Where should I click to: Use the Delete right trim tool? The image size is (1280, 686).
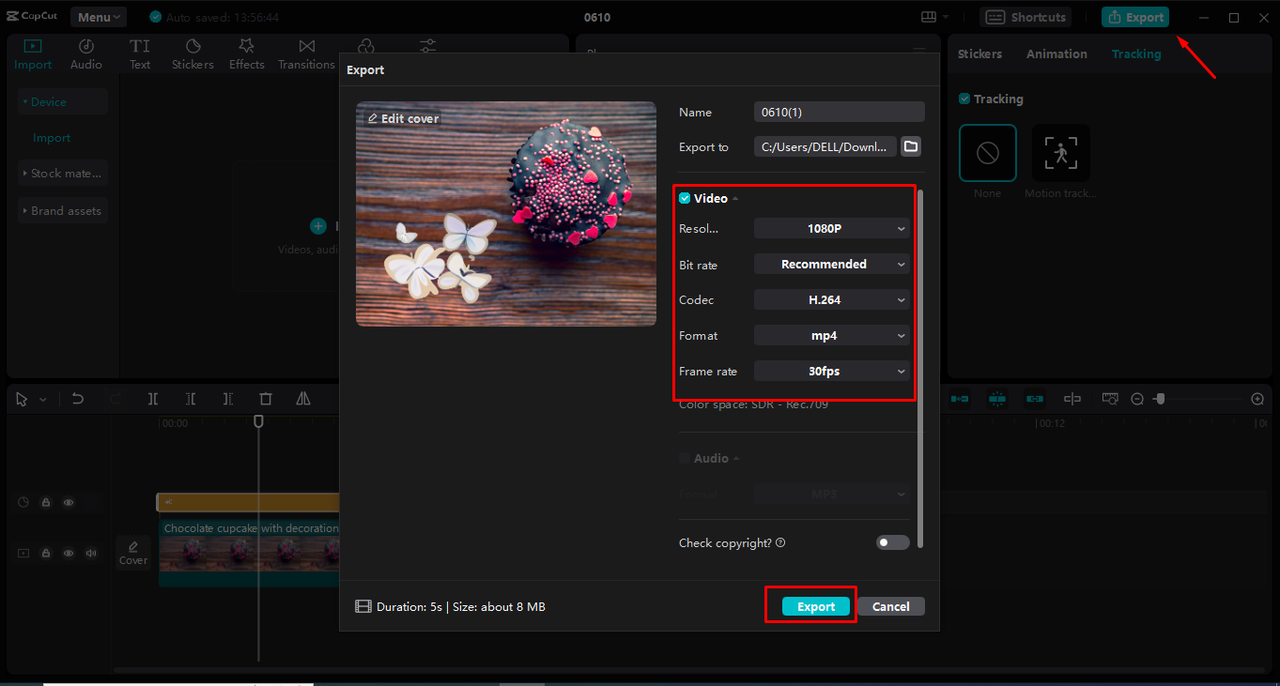click(228, 399)
